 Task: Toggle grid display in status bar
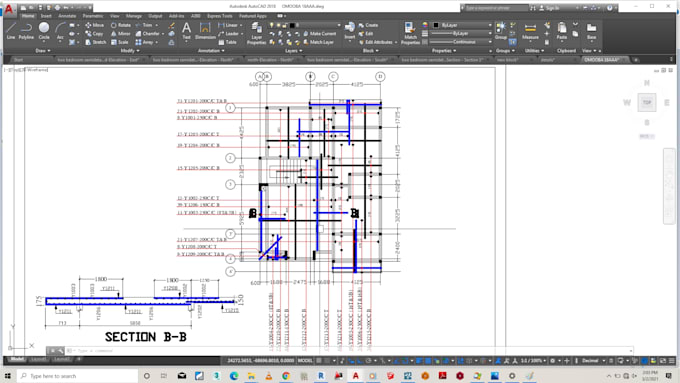pyautogui.click(x=319, y=360)
